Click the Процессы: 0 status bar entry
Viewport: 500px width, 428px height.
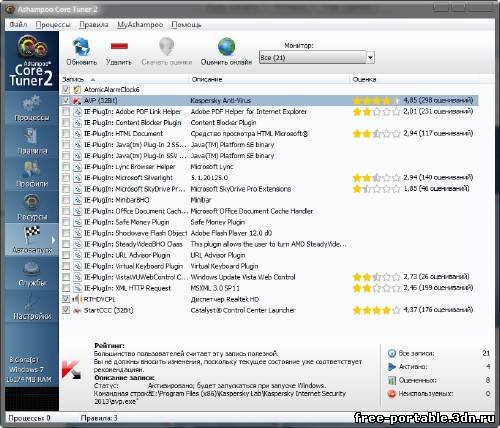click(x=29, y=418)
